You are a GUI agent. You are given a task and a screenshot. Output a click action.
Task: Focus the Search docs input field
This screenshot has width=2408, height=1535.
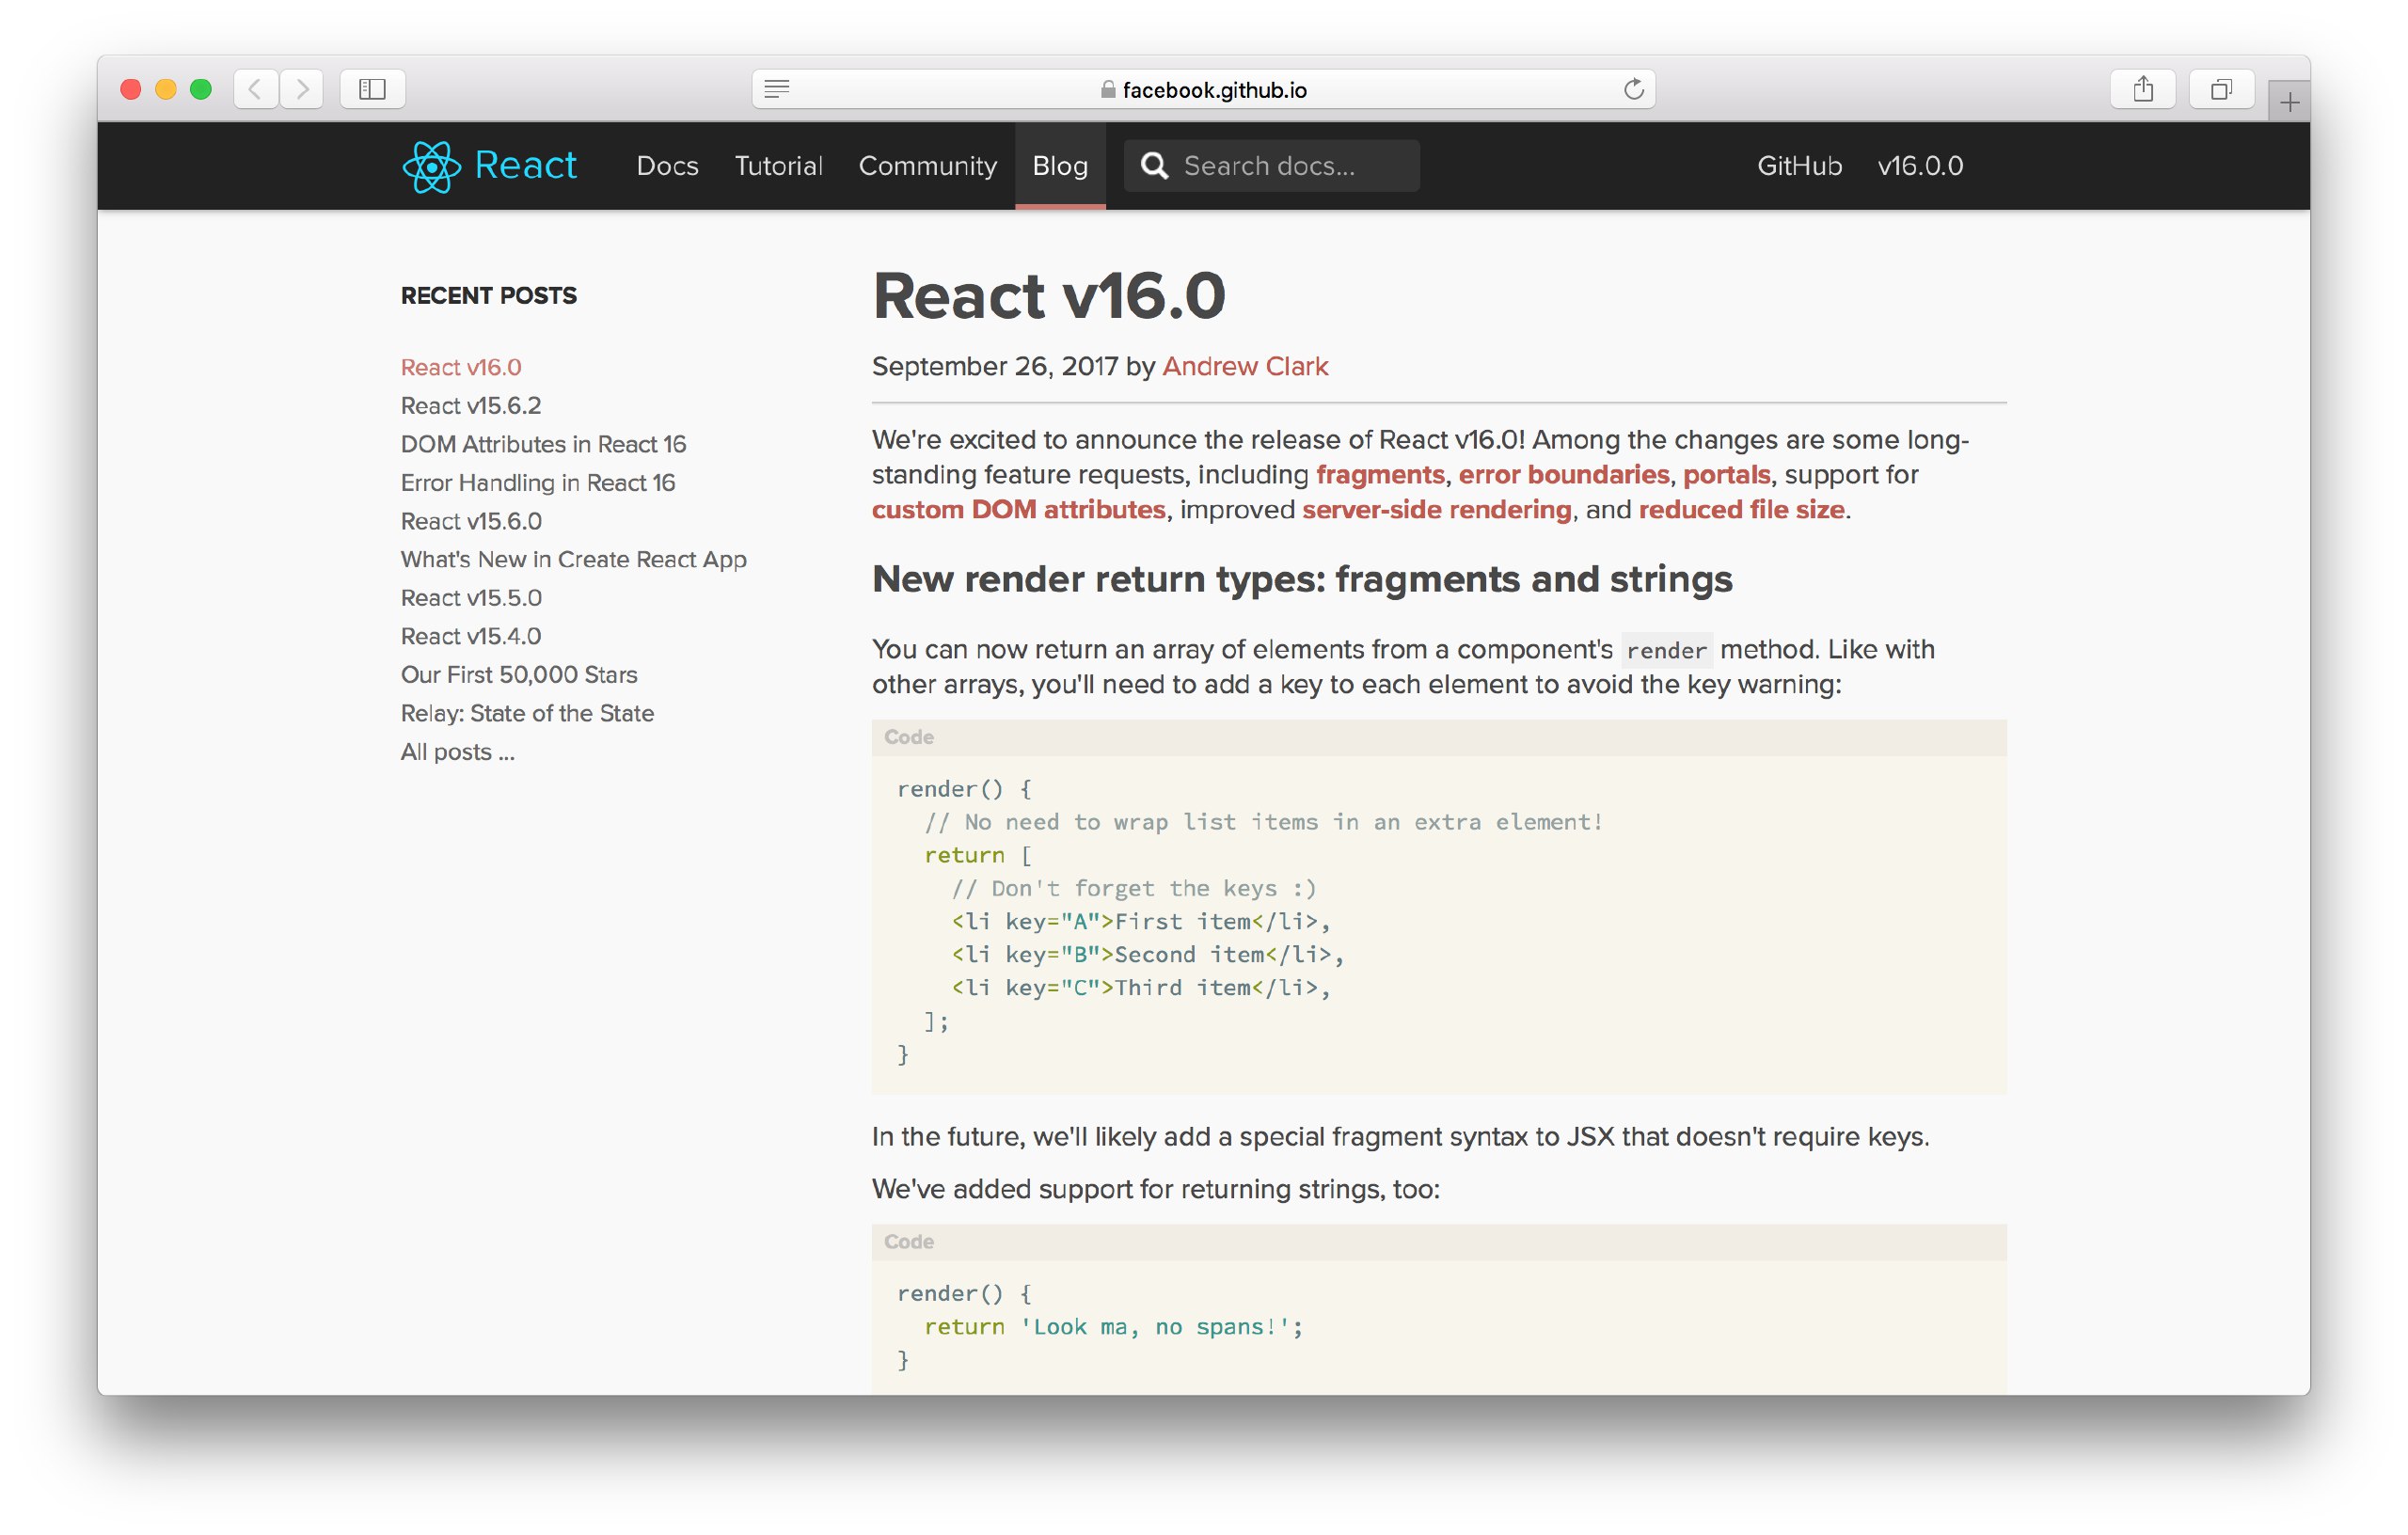click(x=1271, y=166)
